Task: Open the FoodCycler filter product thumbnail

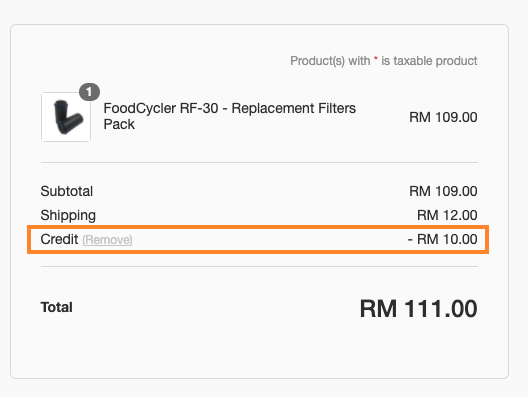Action: click(x=66, y=117)
